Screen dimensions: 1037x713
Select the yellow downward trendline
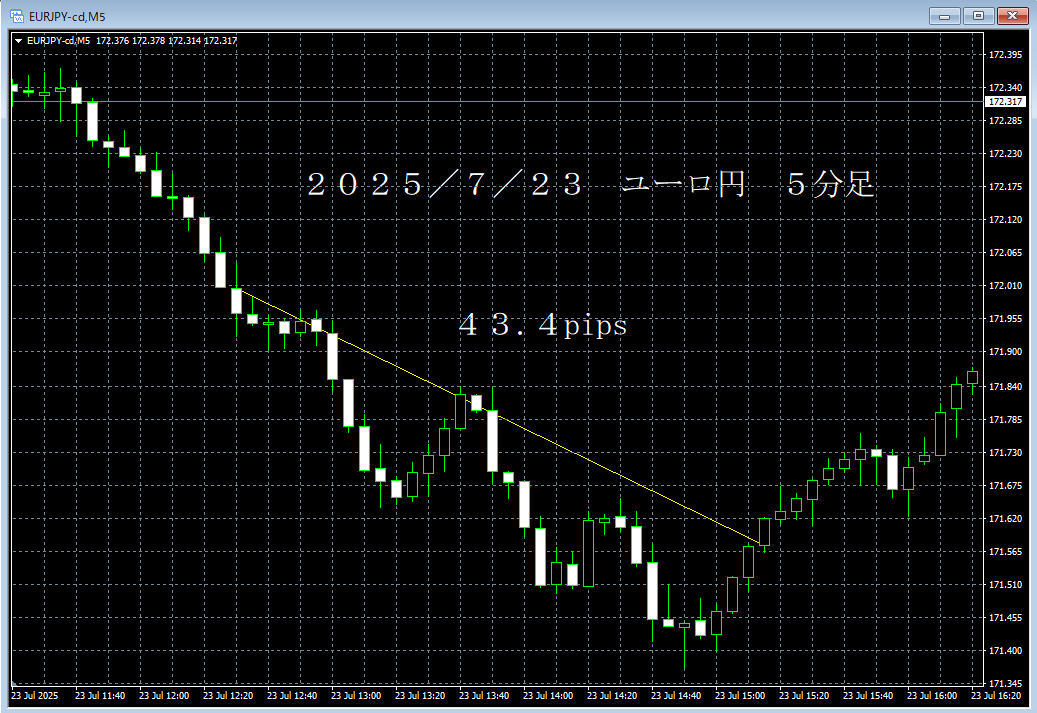click(x=501, y=417)
